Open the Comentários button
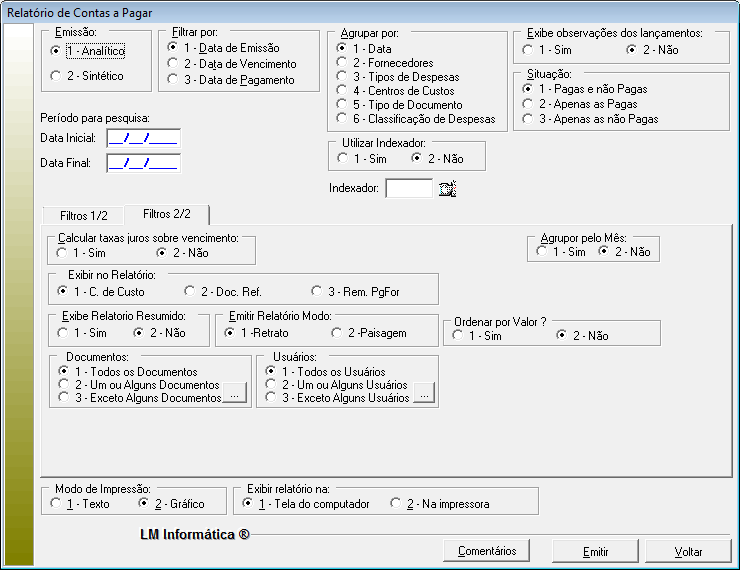Image resolution: width=740 pixels, height=570 pixels. (x=487, y=551)
